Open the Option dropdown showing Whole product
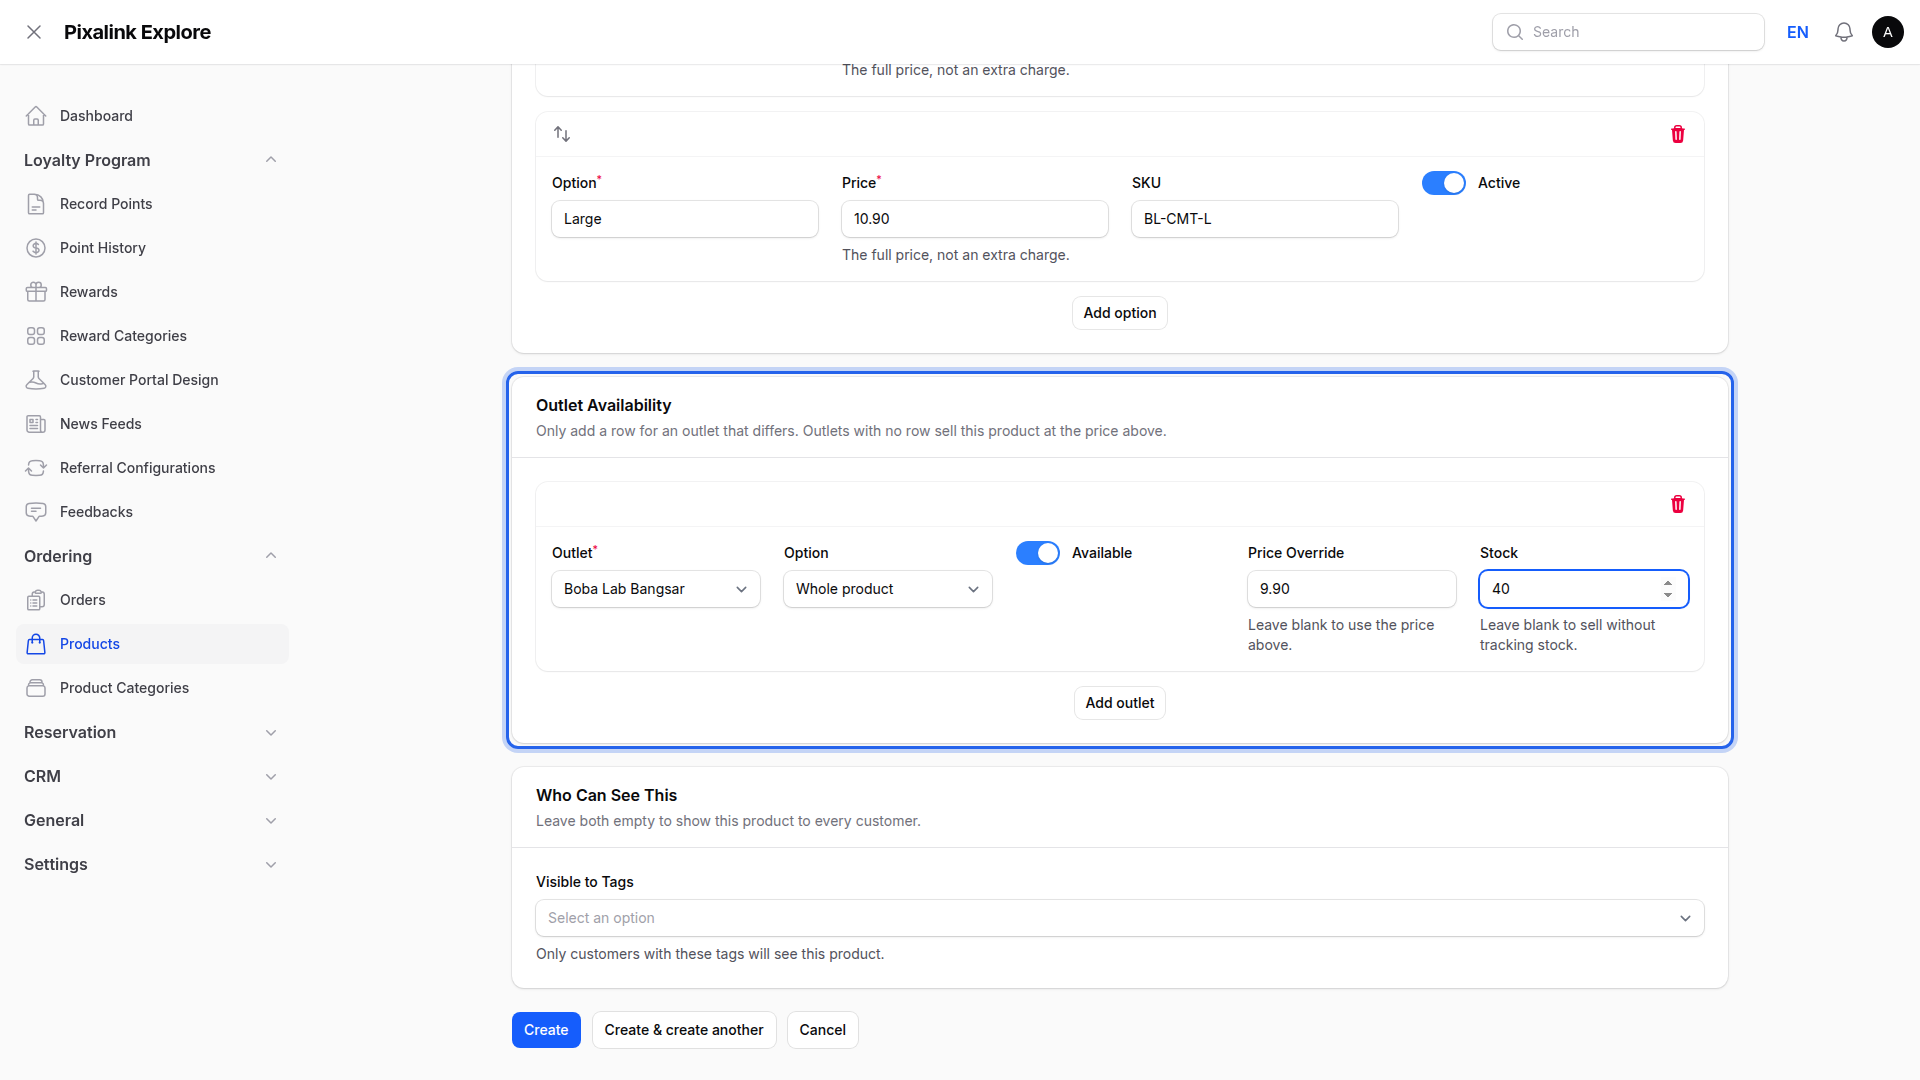 pyautogui.click(x=888, y=589)
